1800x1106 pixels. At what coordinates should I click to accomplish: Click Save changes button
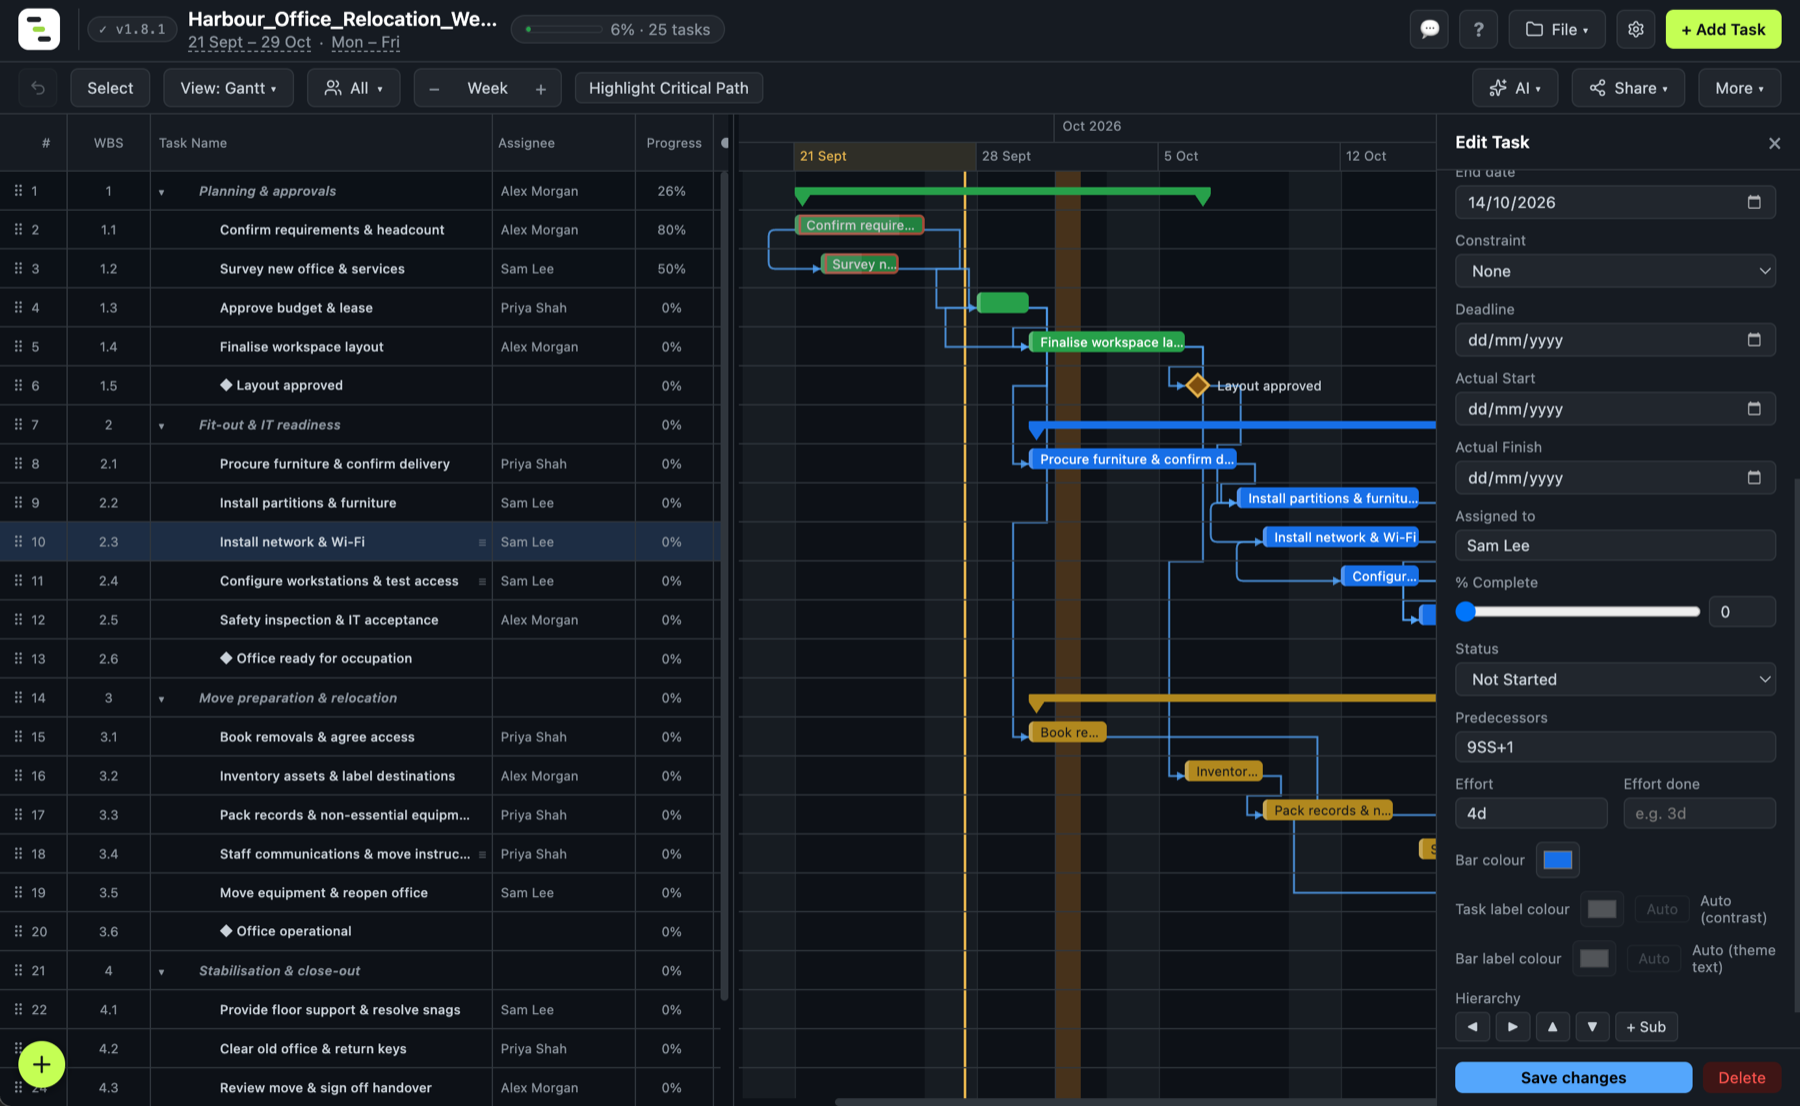1573,1077
